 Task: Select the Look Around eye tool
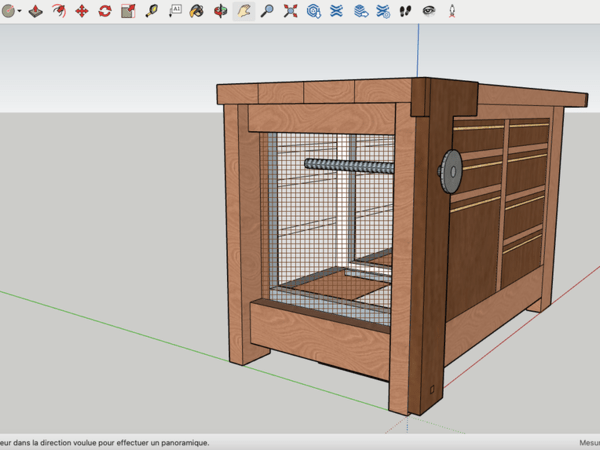pos(428,11)
